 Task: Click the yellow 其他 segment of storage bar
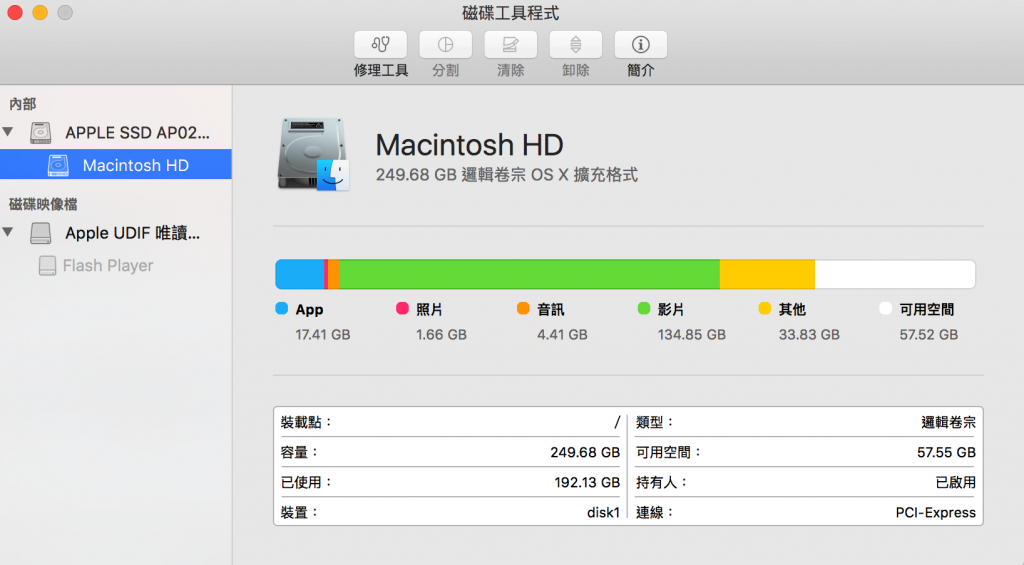tap(767, 274)
